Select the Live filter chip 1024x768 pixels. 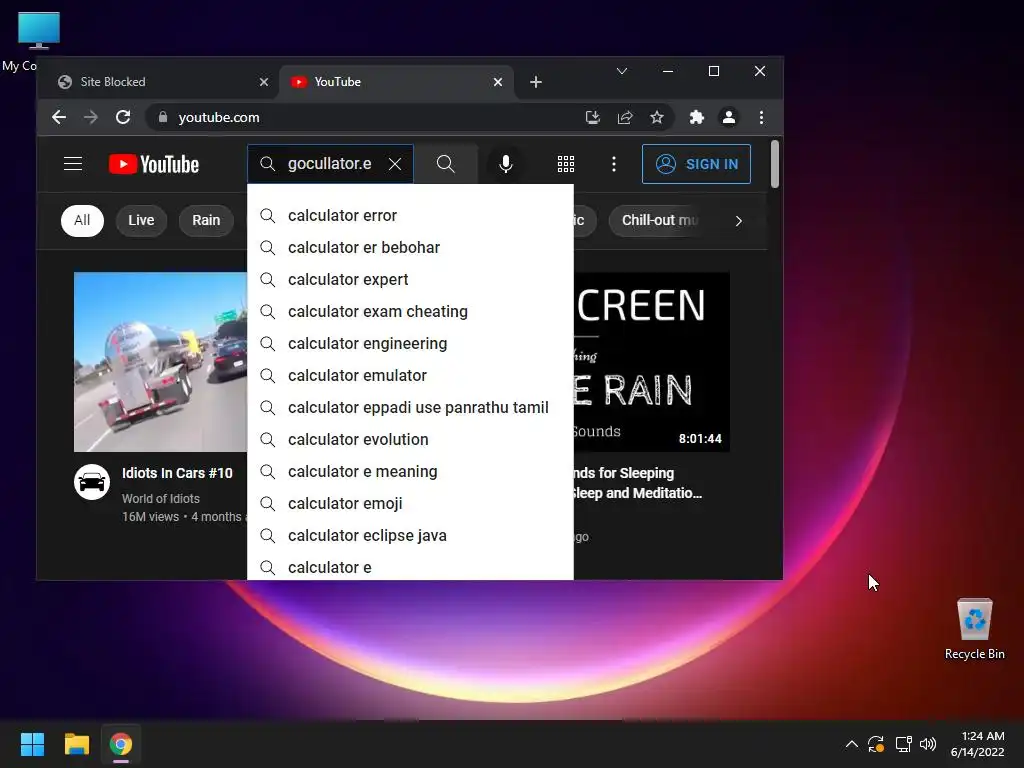(141, 221)
